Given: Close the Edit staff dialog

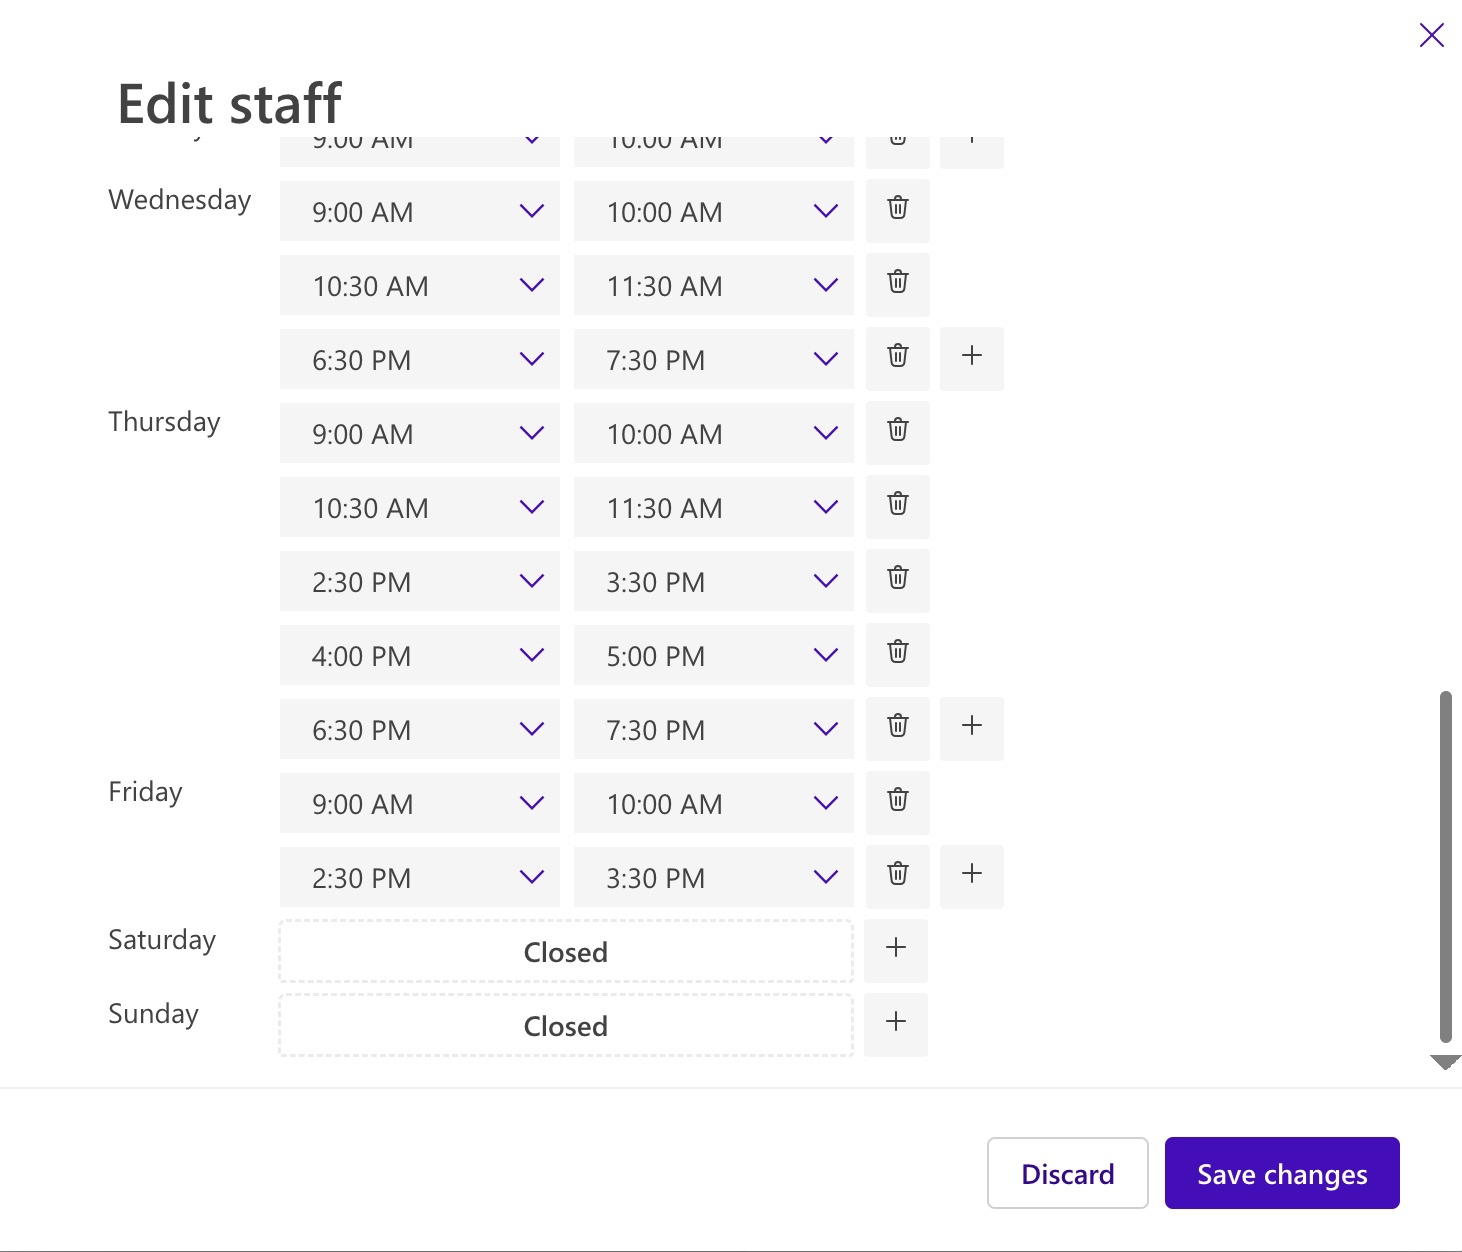Looking at the screenshot, I should (1431, 36).
